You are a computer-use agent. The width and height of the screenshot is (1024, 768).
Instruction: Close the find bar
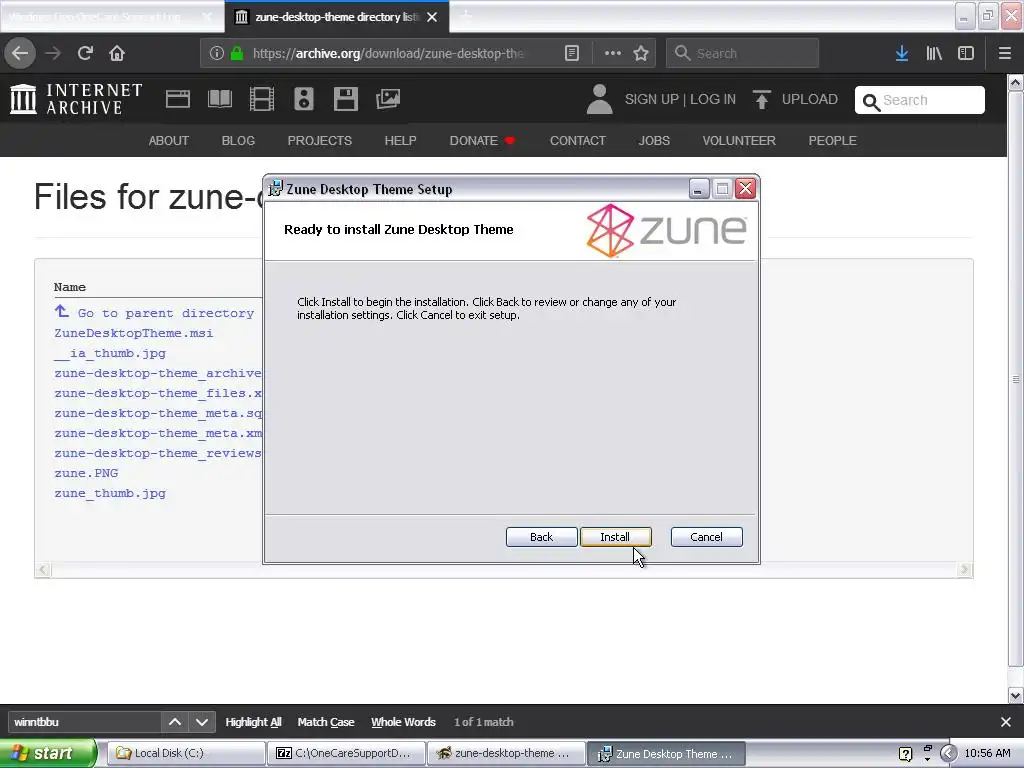[1006, 722]
